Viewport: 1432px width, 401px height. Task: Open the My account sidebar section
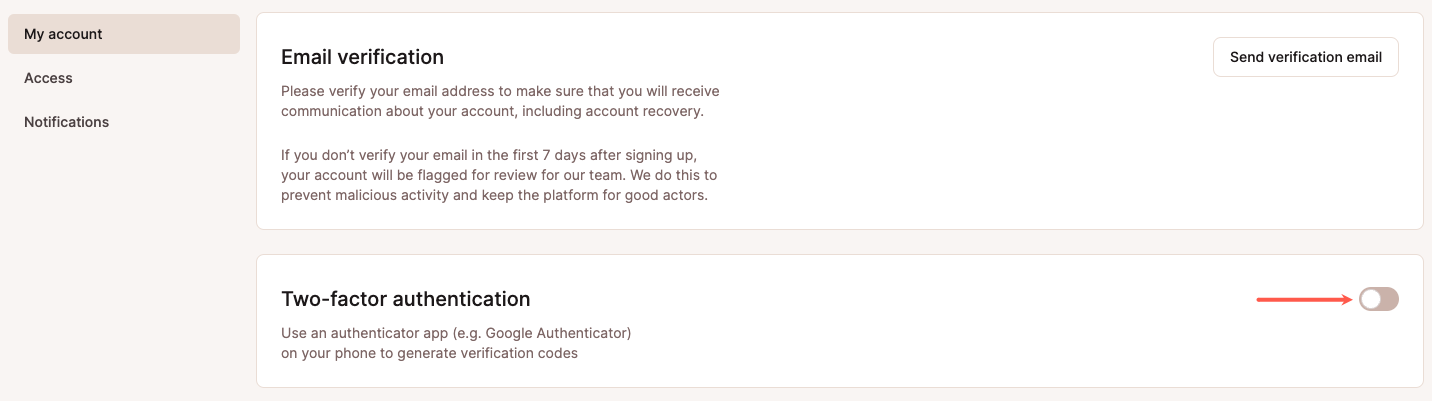[64, 34]
